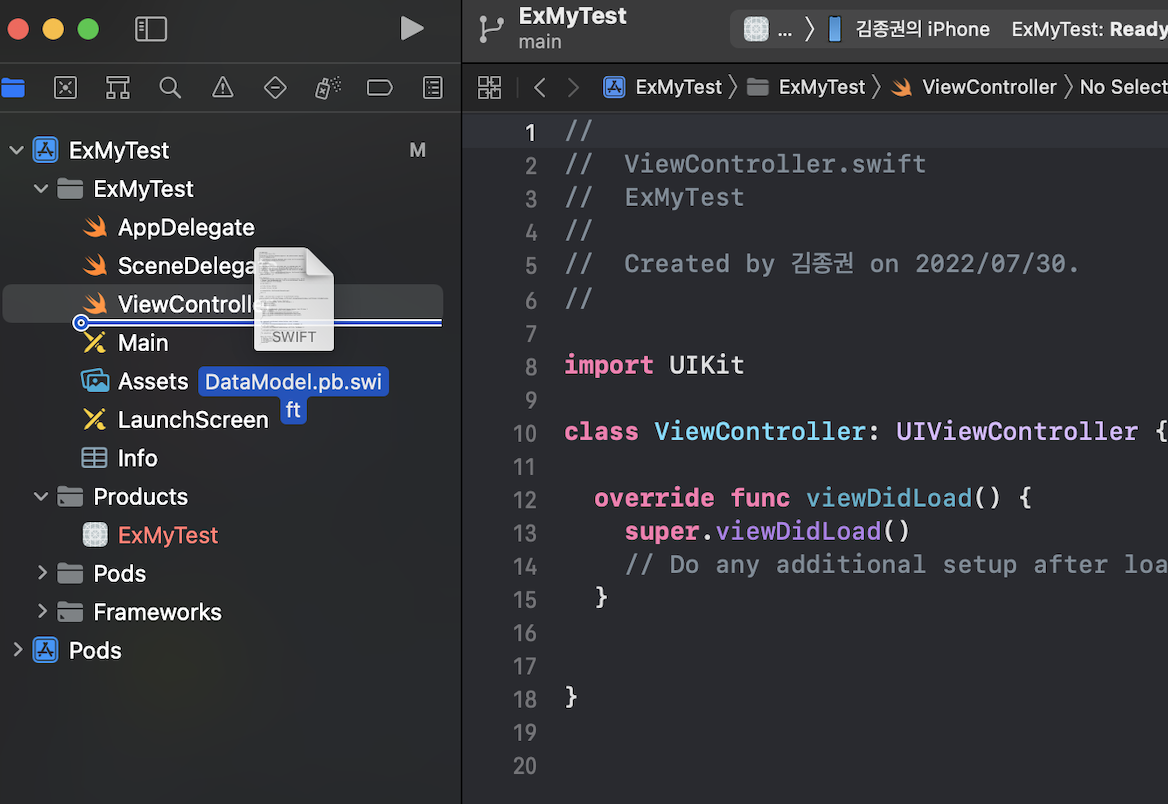
Task: Click line number 12 in gutter
Action: pos(524,499)
